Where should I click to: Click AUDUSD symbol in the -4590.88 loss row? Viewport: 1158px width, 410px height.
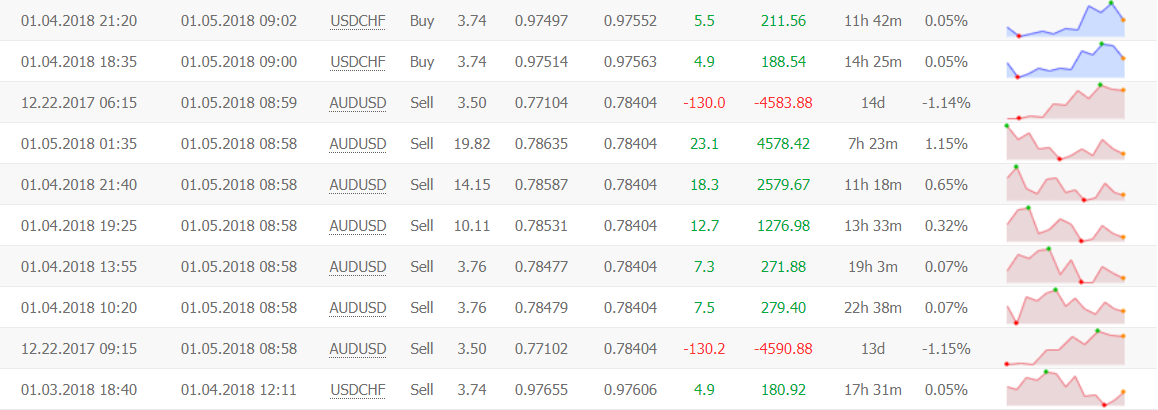(357, 349)
